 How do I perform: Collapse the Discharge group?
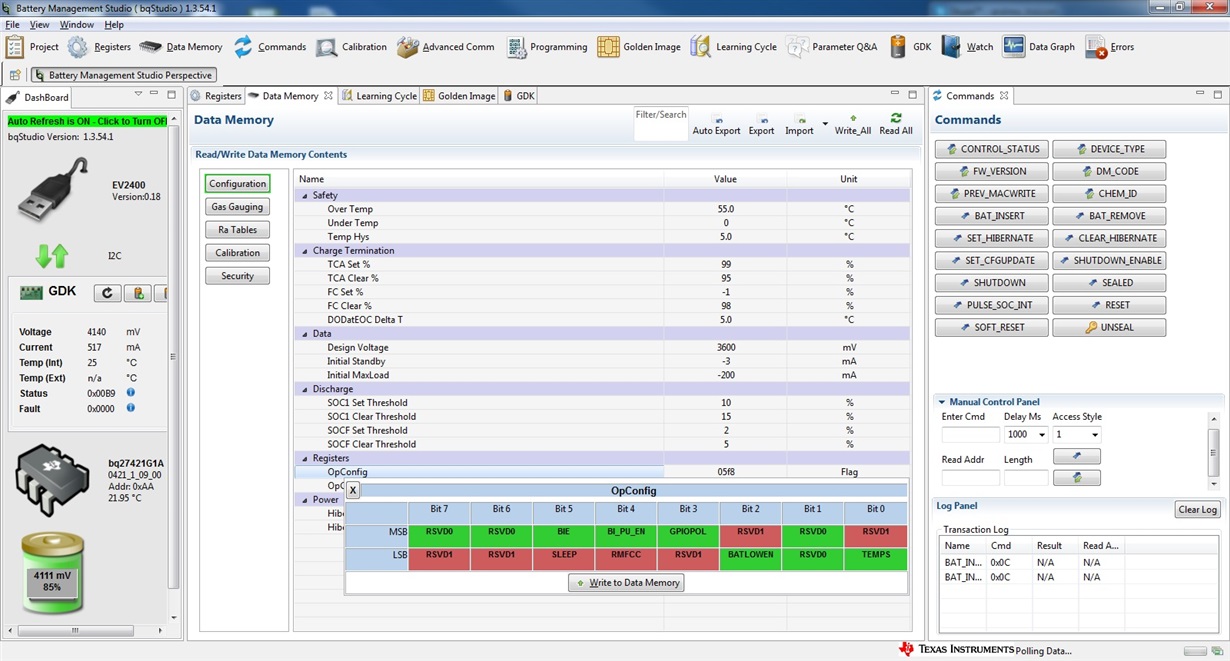(305, 389)
